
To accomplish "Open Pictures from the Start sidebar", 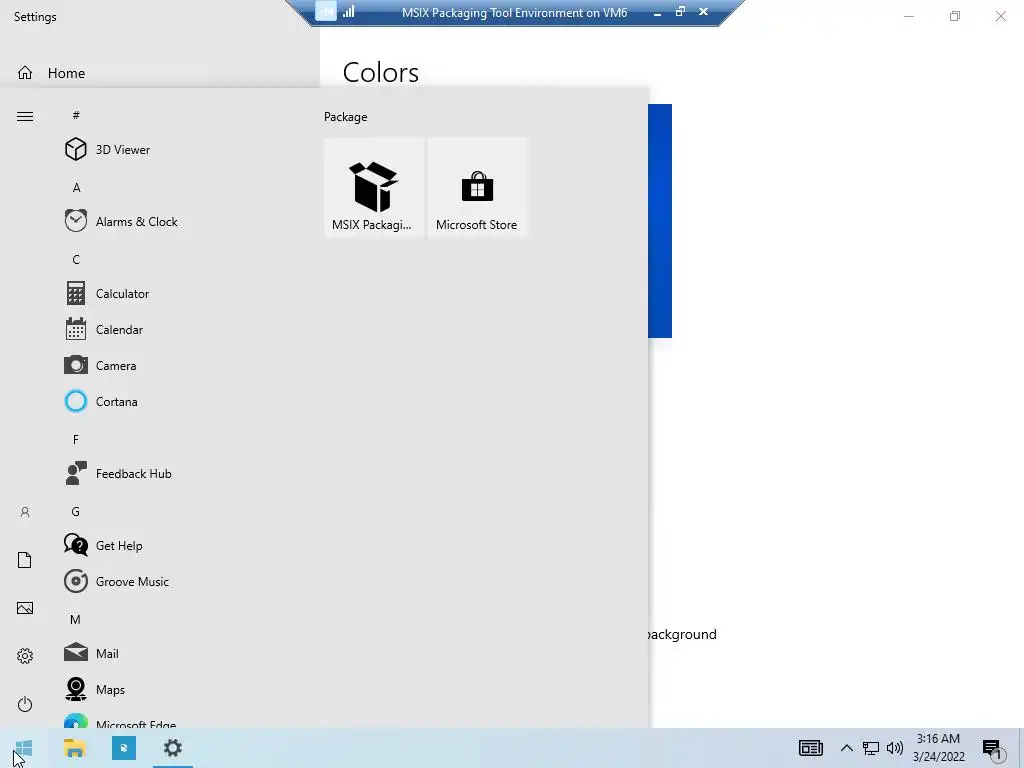I will 25,608.
